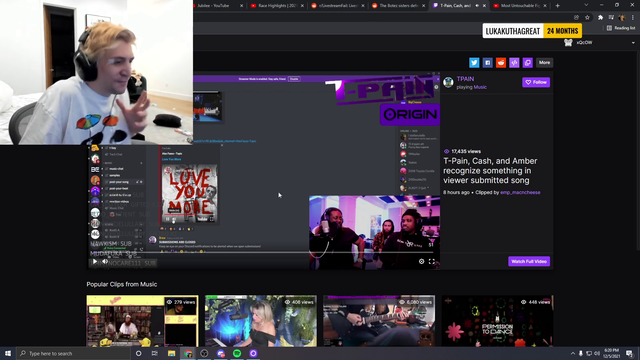Open OBS Studio from the taskbar
Viewport: 640px width, 360px height.
pyautogui.click(x=204, y=353)
